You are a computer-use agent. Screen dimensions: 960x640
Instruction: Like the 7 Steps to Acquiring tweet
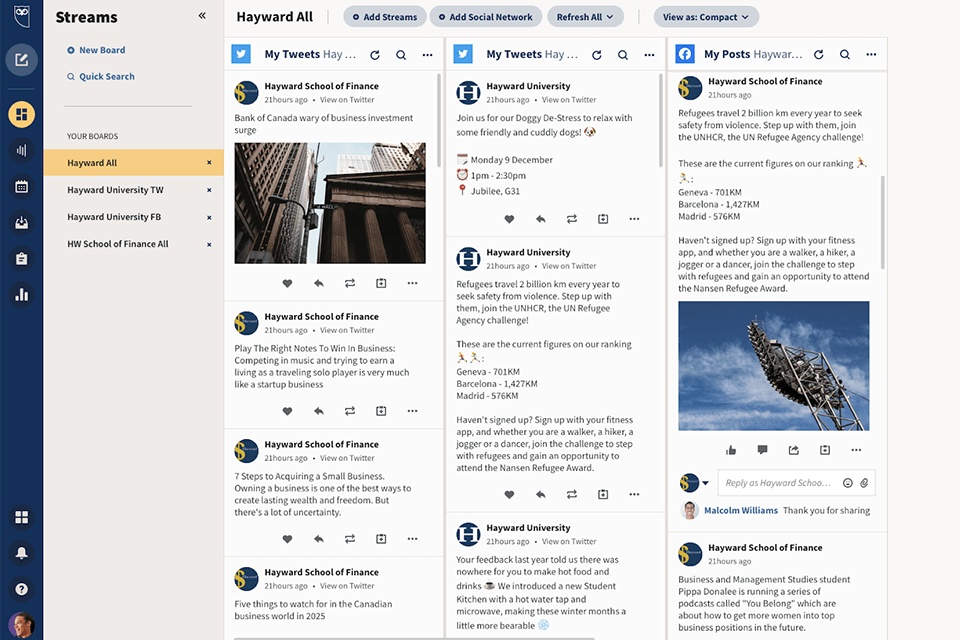click(287, 539)
